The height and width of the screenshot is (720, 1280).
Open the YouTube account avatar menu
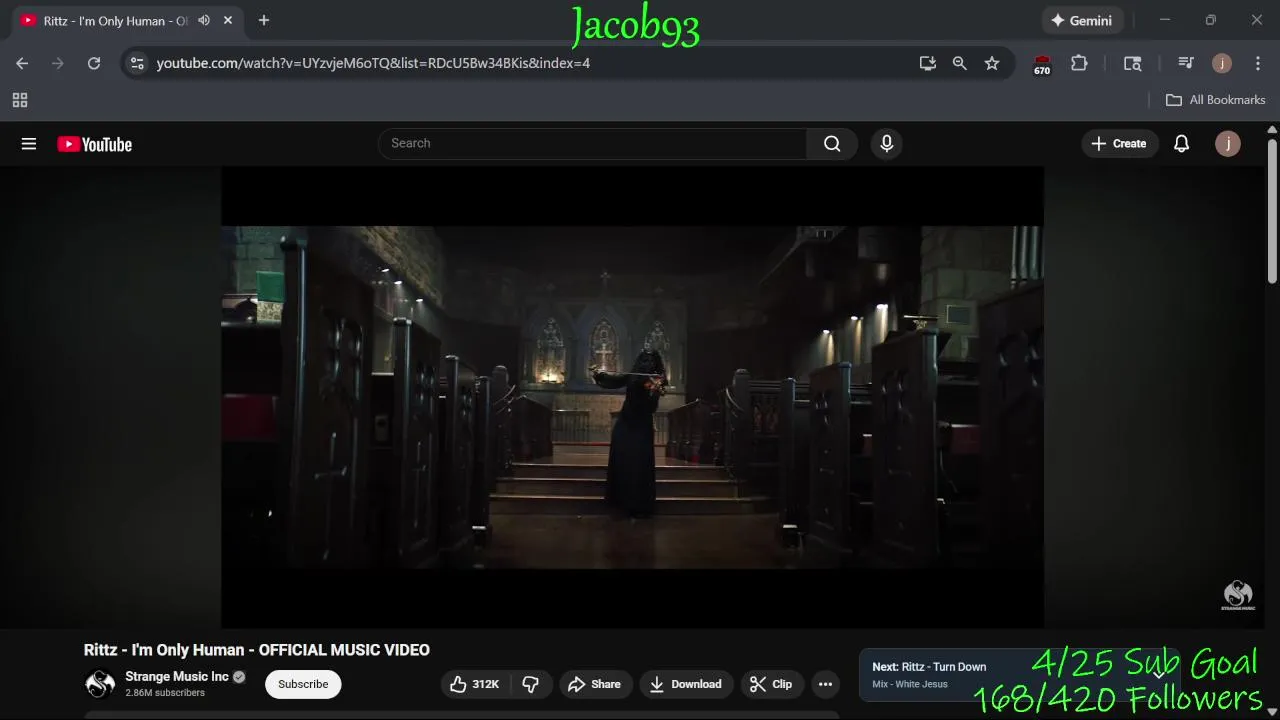1228,144
